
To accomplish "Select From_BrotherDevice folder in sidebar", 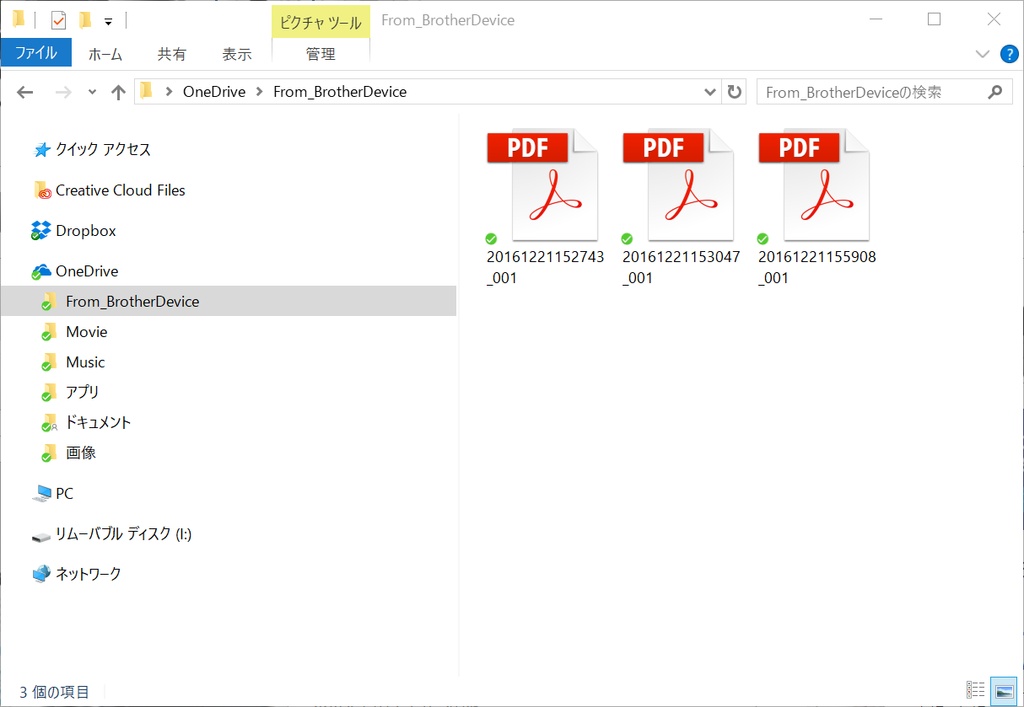I will pos(229,301).
